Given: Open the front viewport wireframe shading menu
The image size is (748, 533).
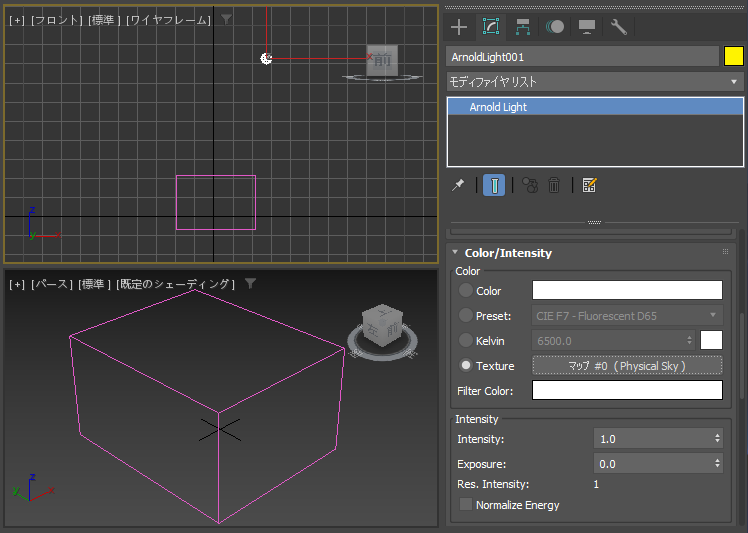Looking at the screenshot, I should 168,20.
